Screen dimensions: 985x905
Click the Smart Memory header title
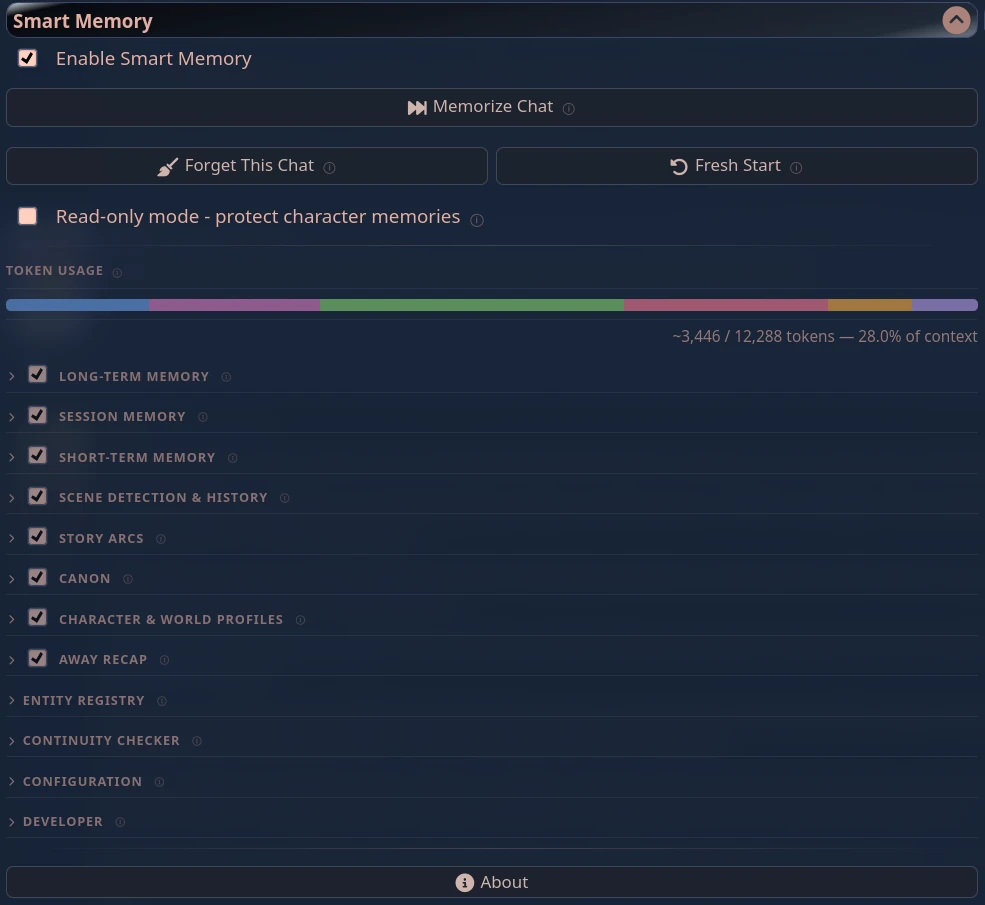pyautogui.click(x=83, y=21)
